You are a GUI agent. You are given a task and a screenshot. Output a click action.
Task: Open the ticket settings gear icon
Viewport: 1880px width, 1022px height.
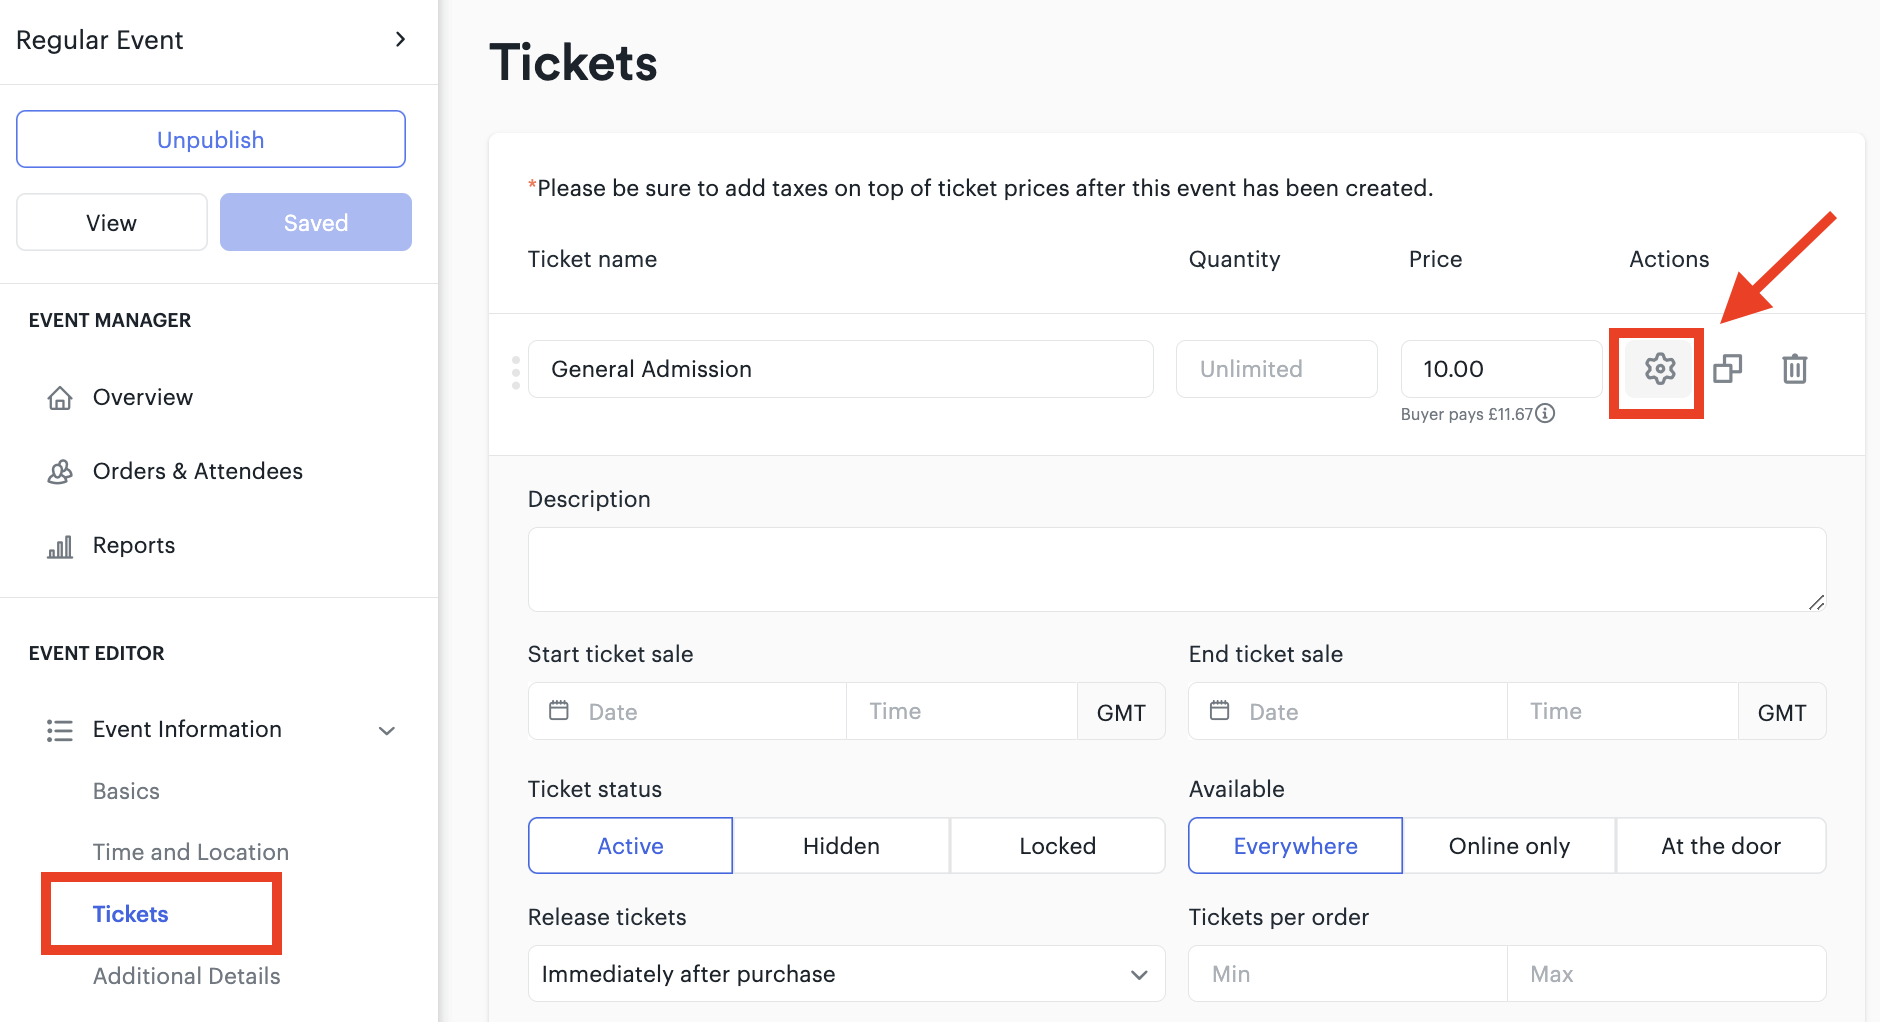pos(1660,369)
